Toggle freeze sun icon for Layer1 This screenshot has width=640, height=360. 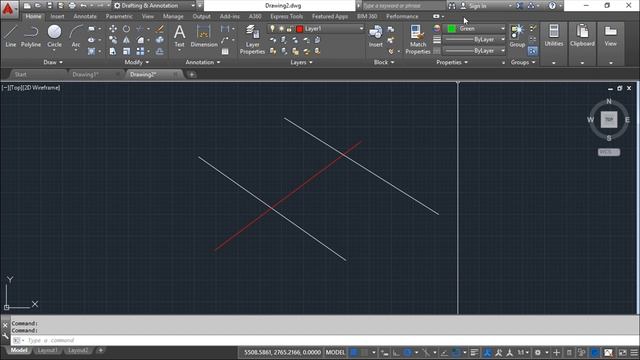pos(281,29)
